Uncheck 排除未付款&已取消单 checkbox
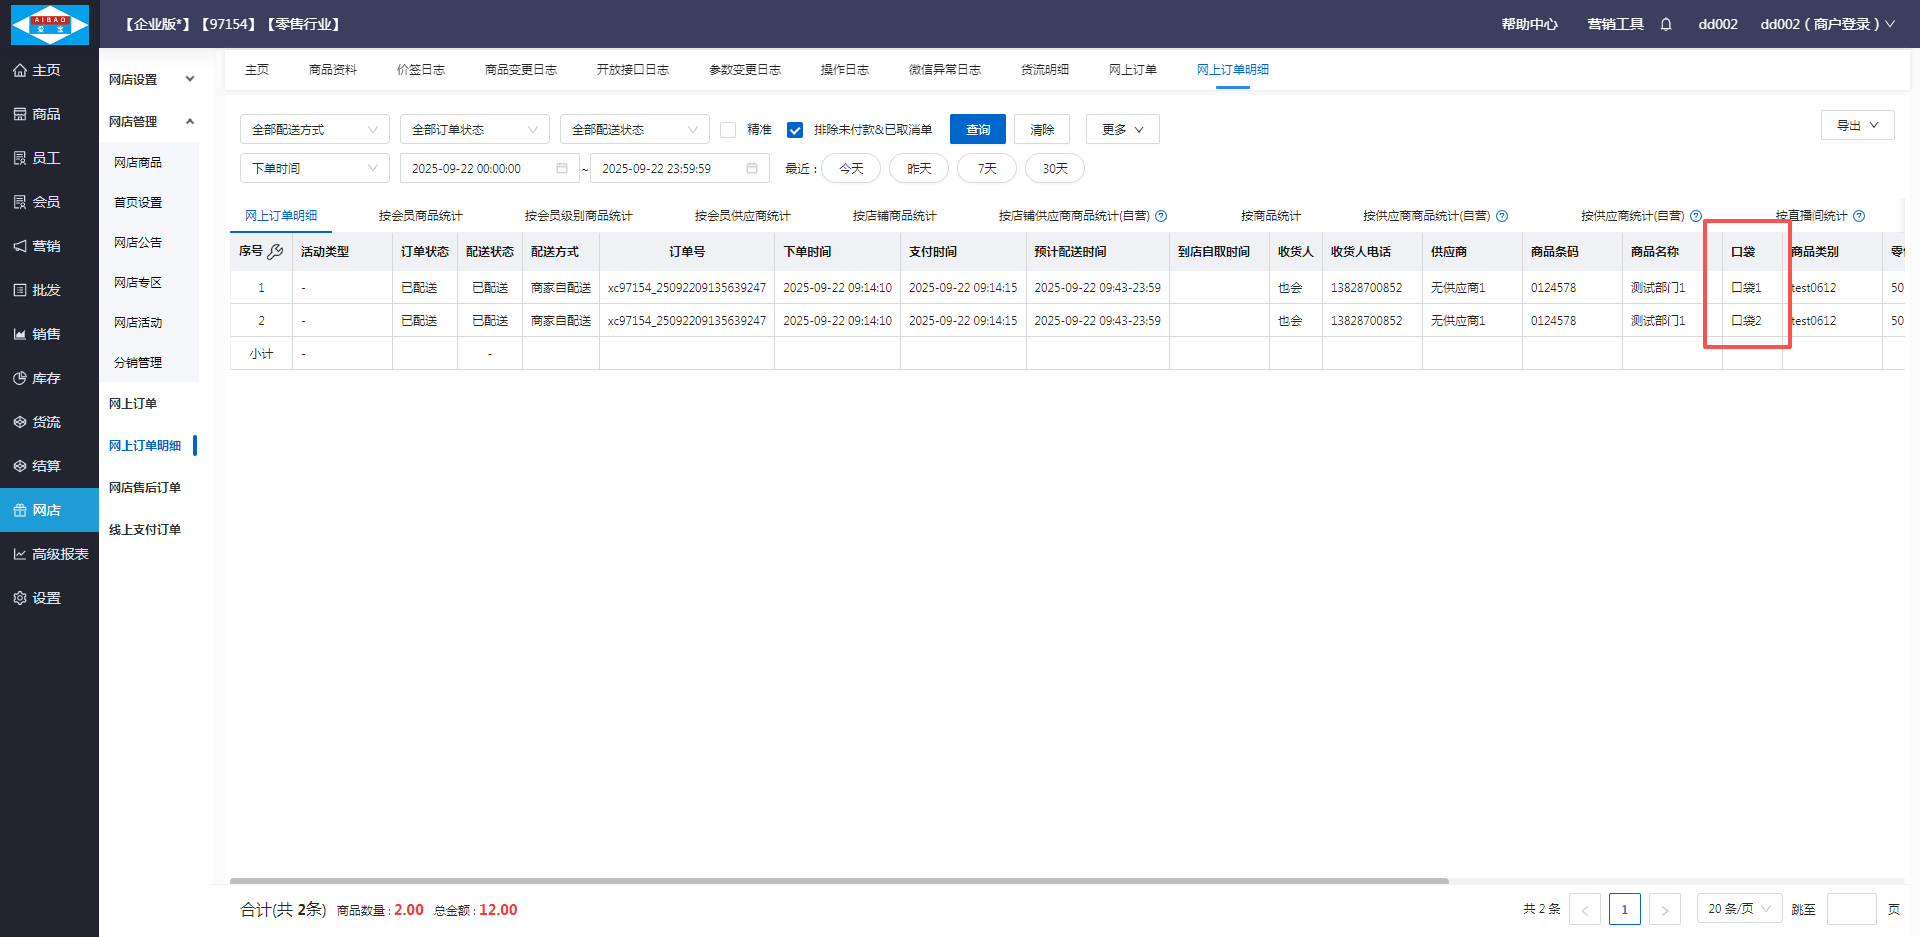1920x937 pixels. click(795, 130)
